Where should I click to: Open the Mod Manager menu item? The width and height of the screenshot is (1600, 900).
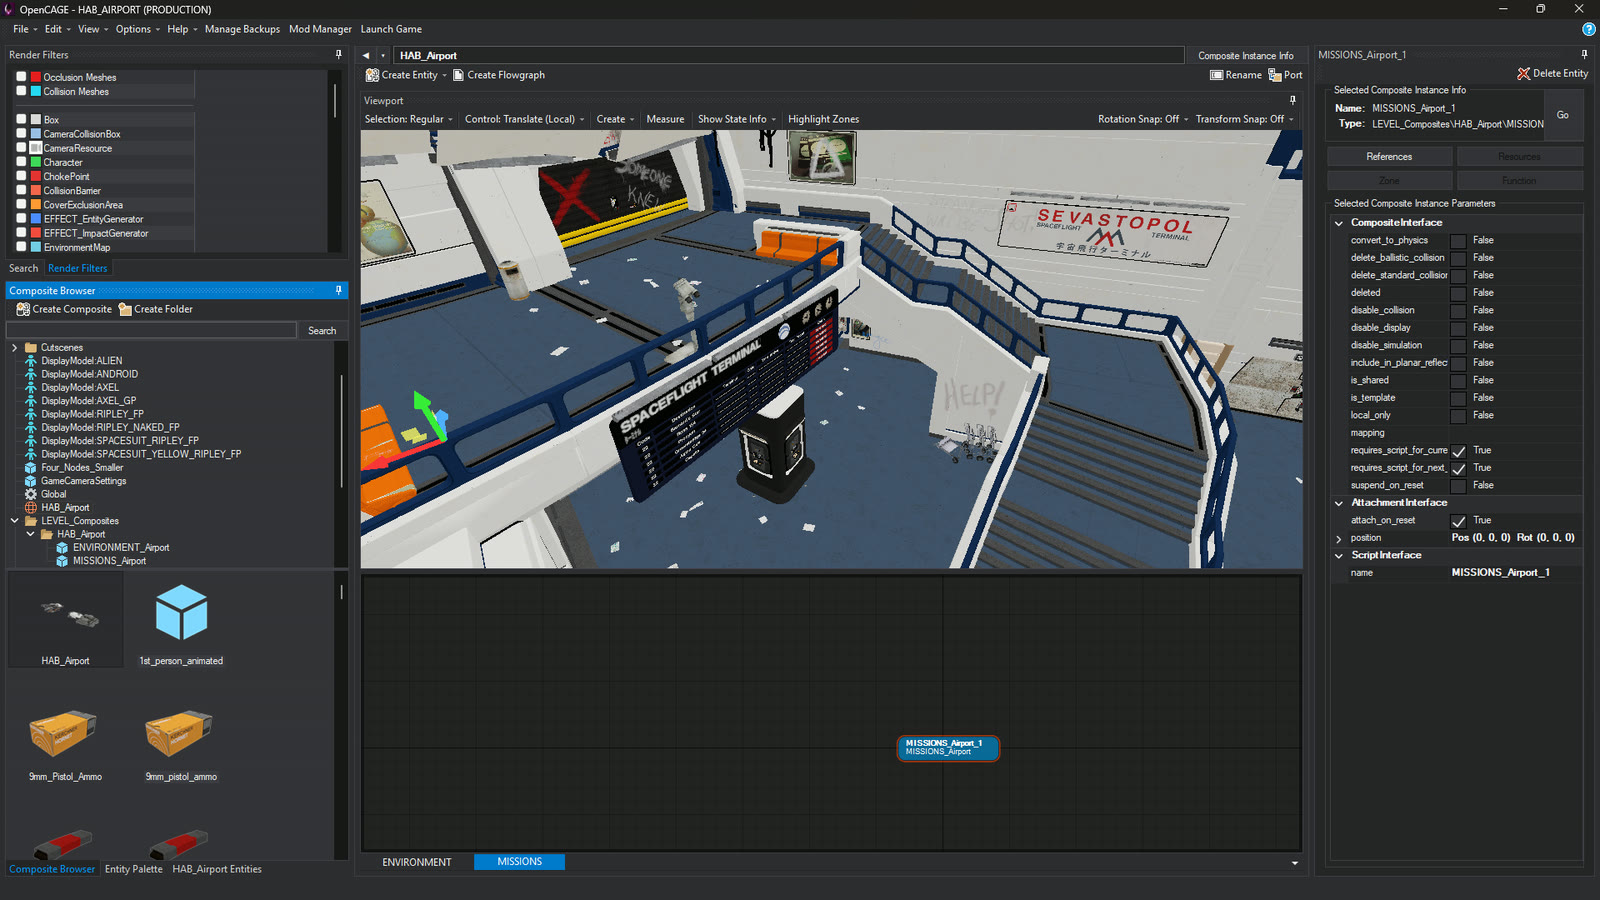[x=320, y=29]
